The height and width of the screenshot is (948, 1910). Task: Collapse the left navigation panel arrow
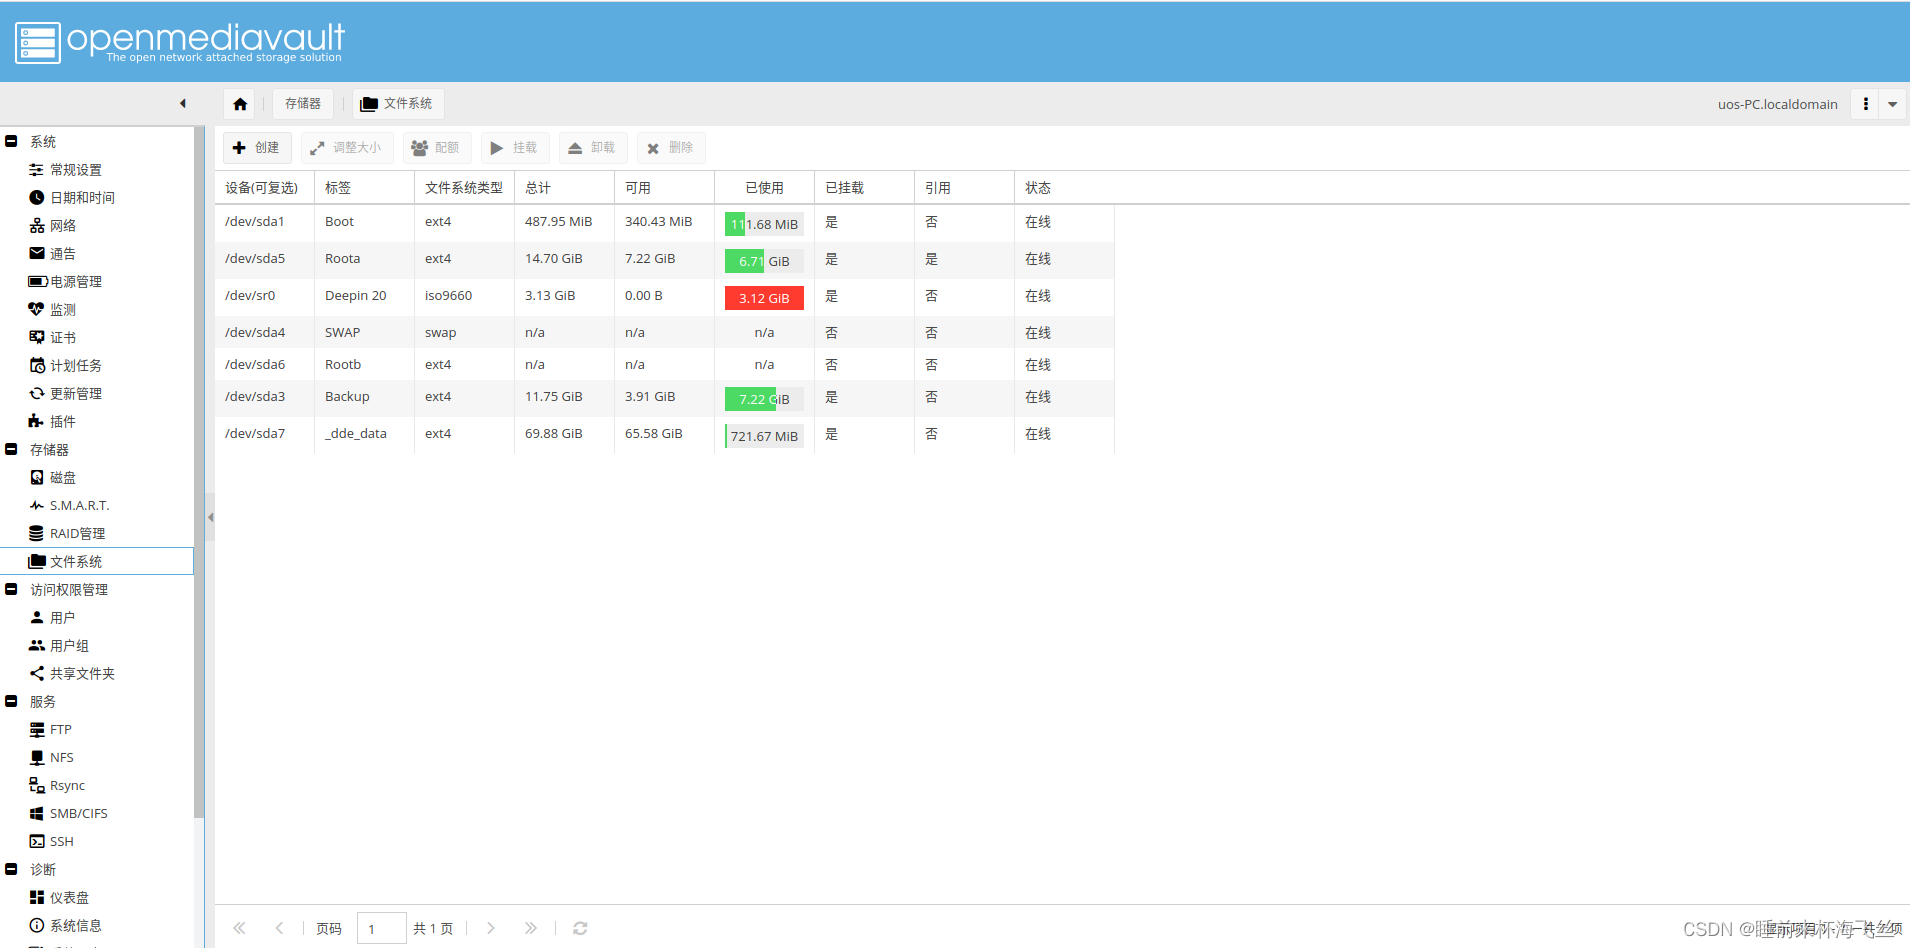183,103
